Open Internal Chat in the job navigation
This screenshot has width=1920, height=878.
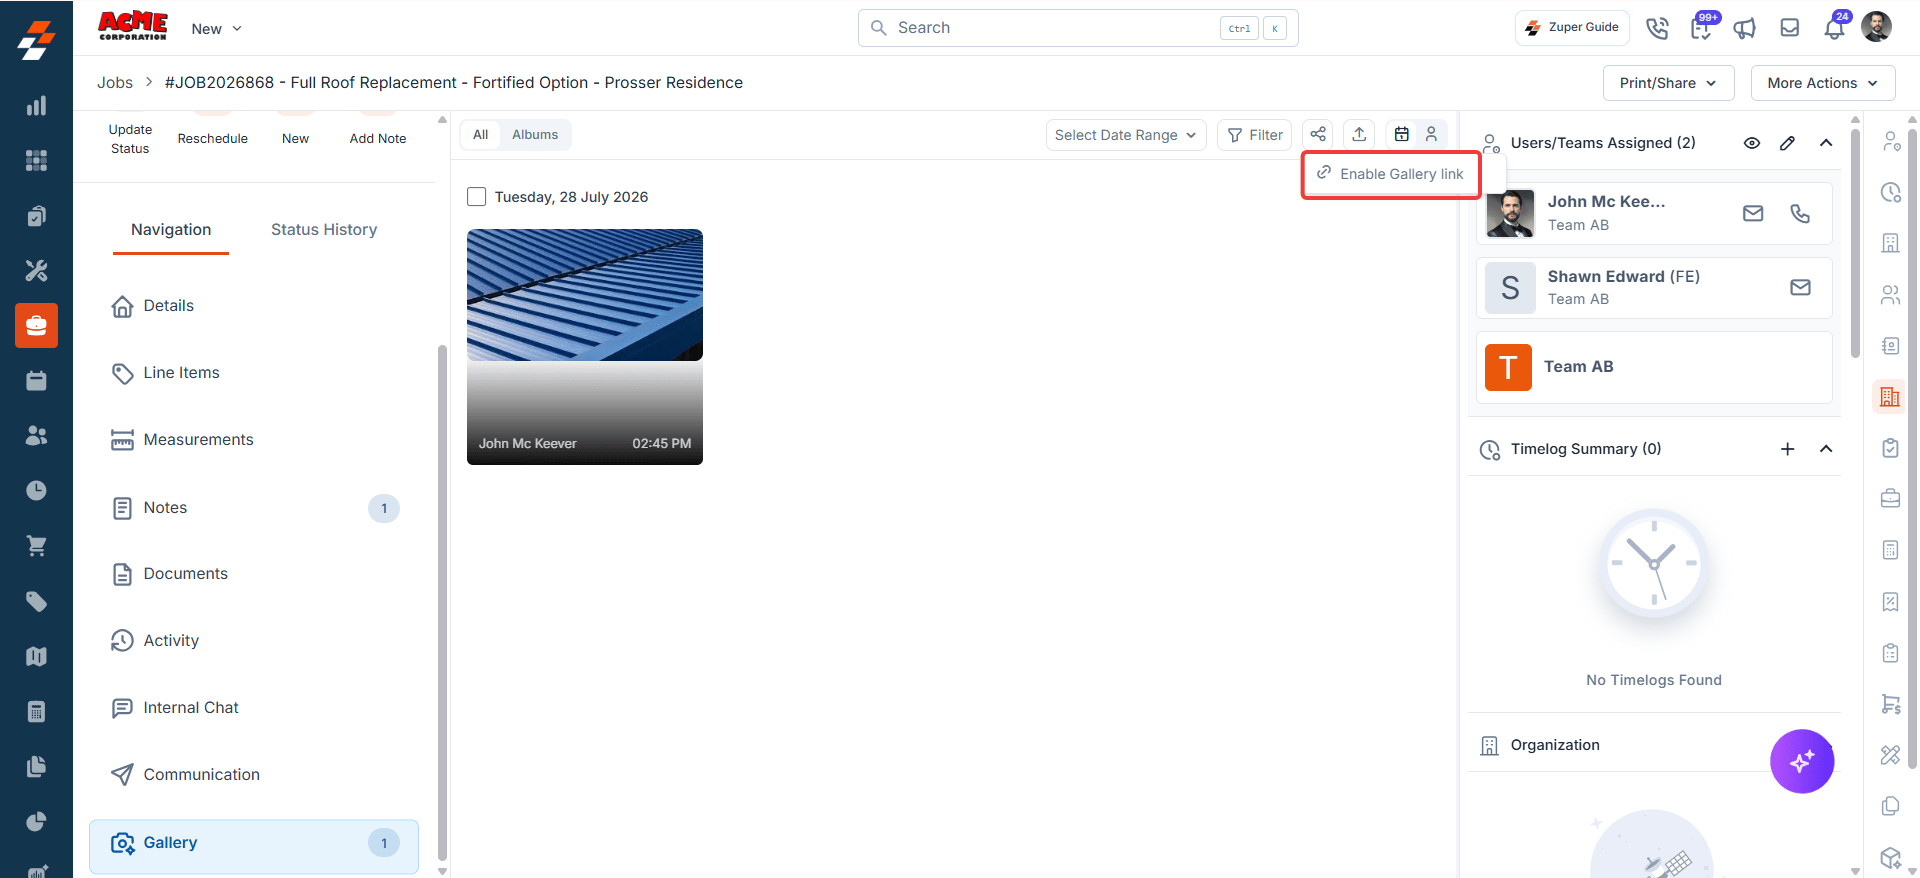[x=254, y=708]
